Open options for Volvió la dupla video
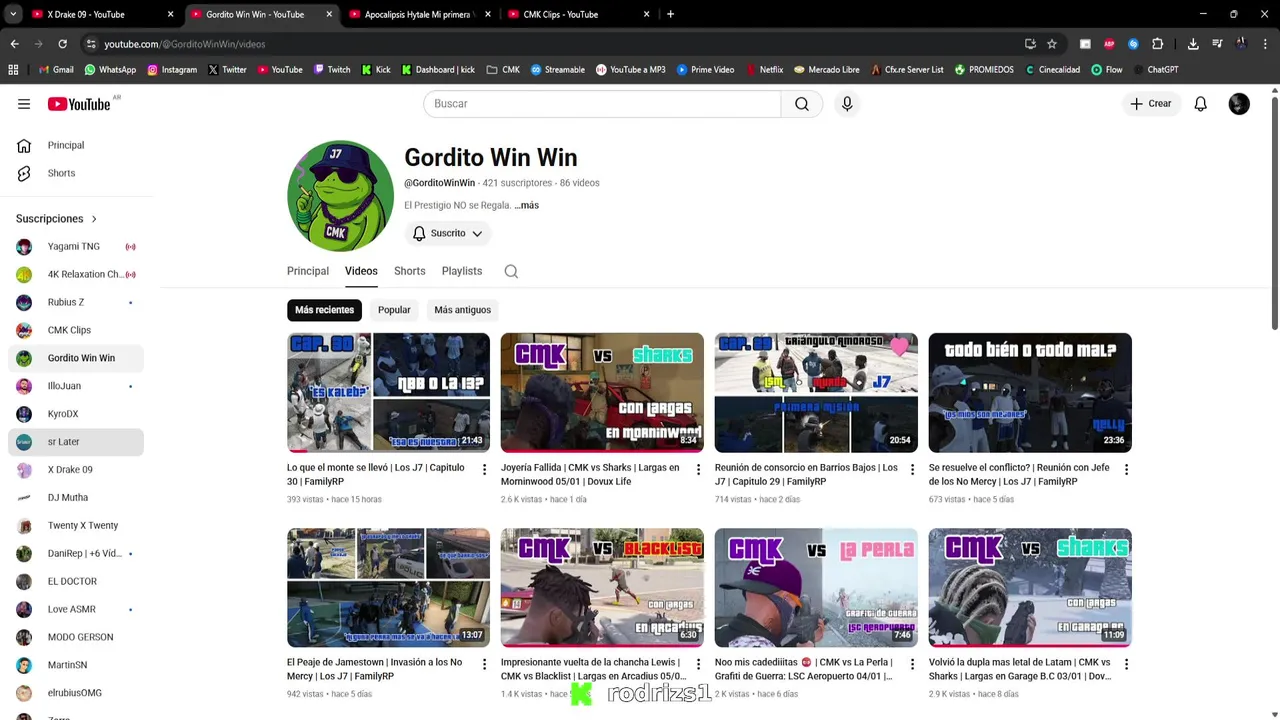The height and width of the screenshot is (720, 1280). coord(1127,665)
